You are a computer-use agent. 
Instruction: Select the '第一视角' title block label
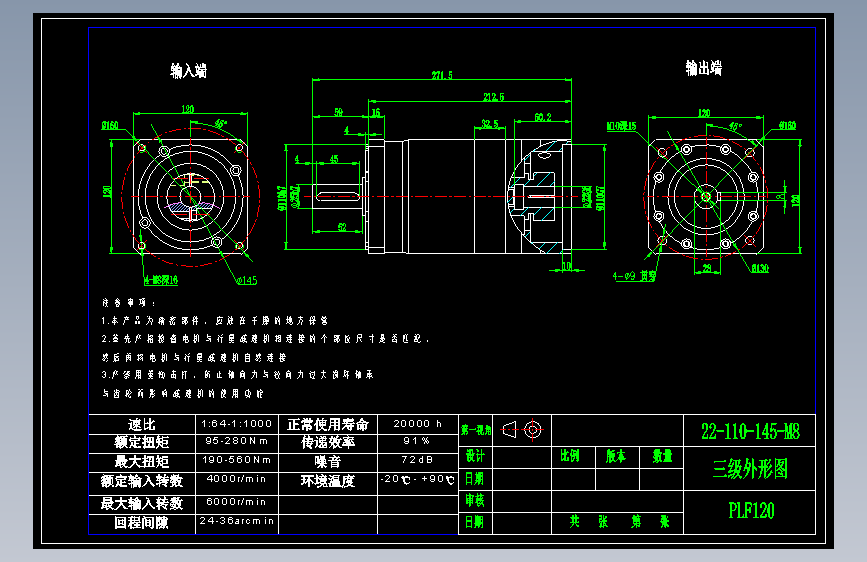tap(476, 430)
